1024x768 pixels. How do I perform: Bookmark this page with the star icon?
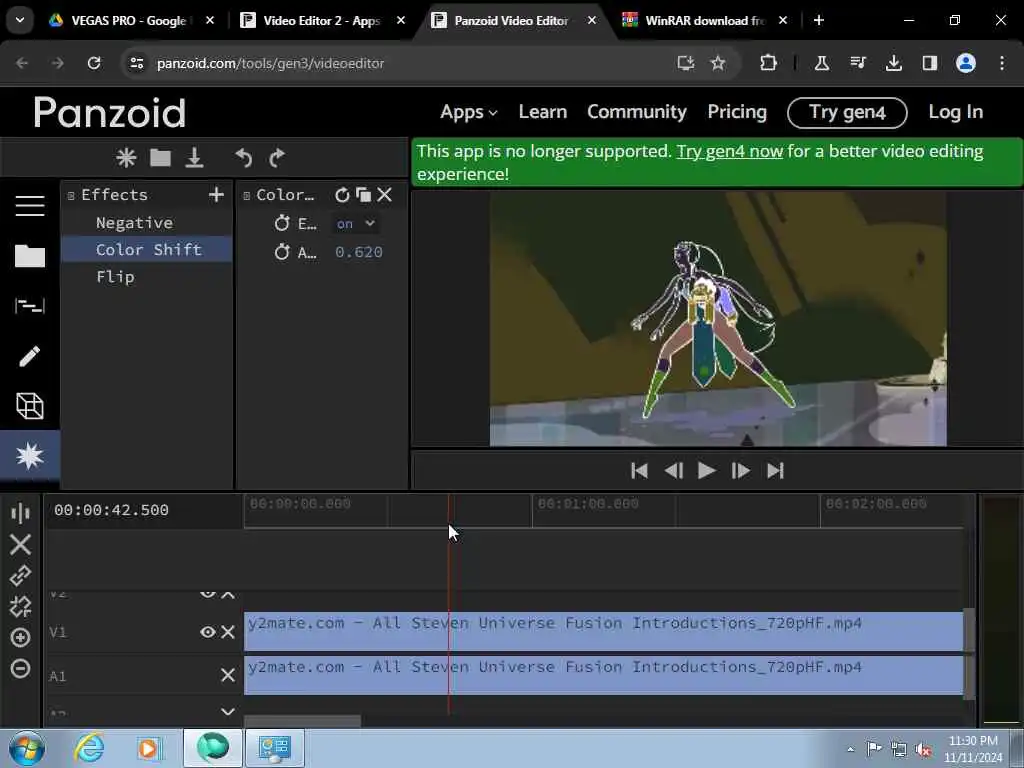718,63
